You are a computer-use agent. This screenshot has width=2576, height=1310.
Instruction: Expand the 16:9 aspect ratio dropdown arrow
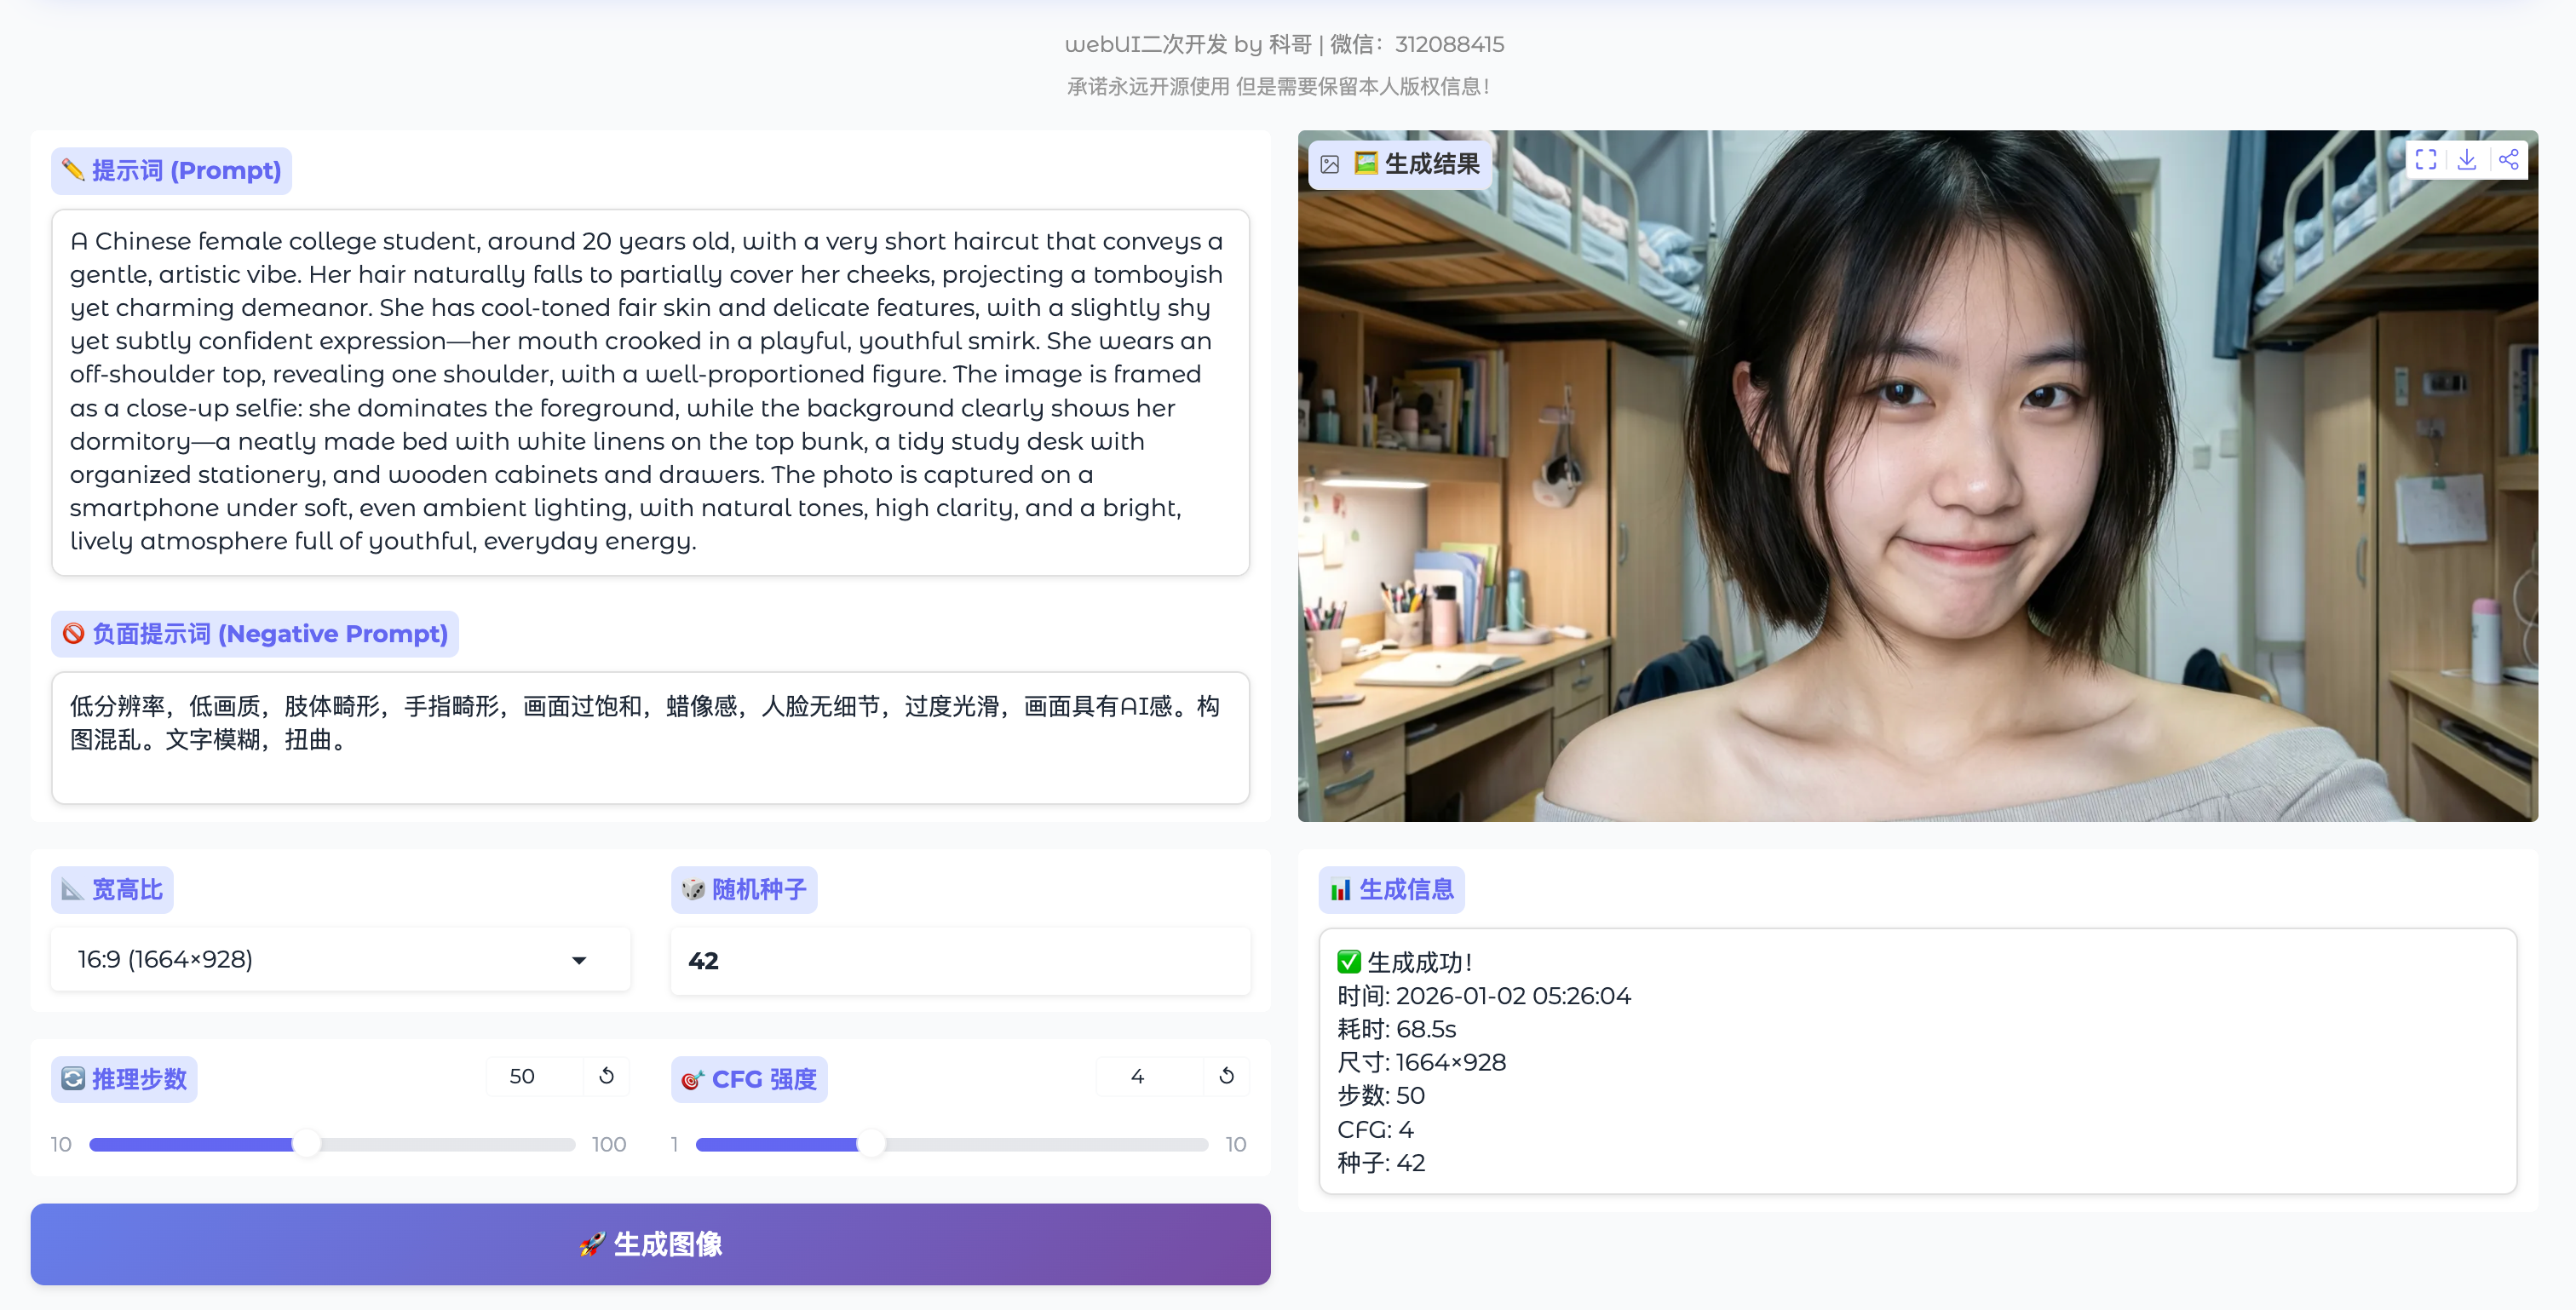coord(579,960)
